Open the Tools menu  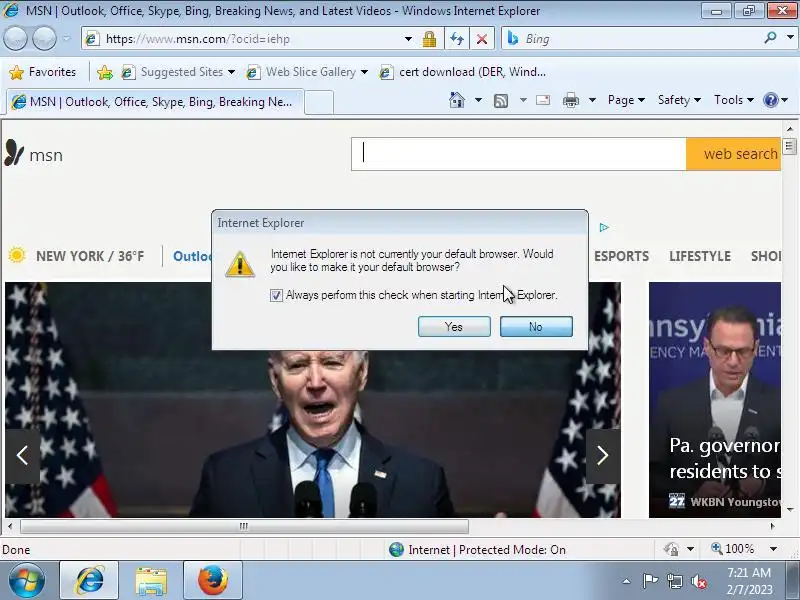pyautogui.click(x=734, y=100)
